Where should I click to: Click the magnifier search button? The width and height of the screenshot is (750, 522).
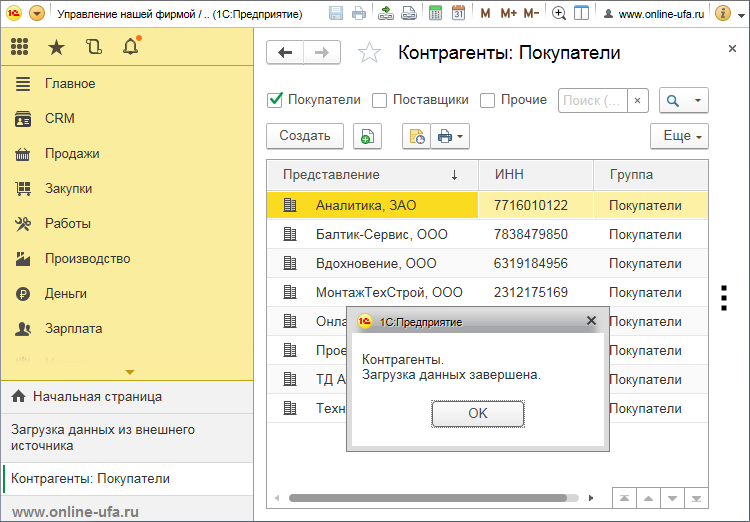(x=673, y=100)
